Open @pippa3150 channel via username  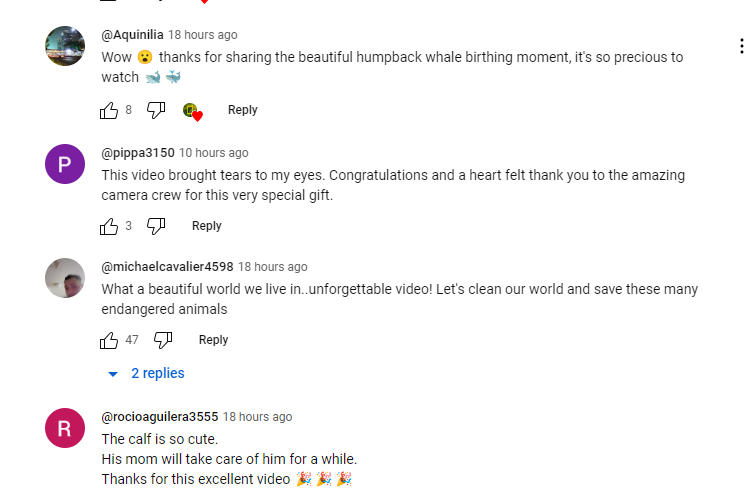138,153
